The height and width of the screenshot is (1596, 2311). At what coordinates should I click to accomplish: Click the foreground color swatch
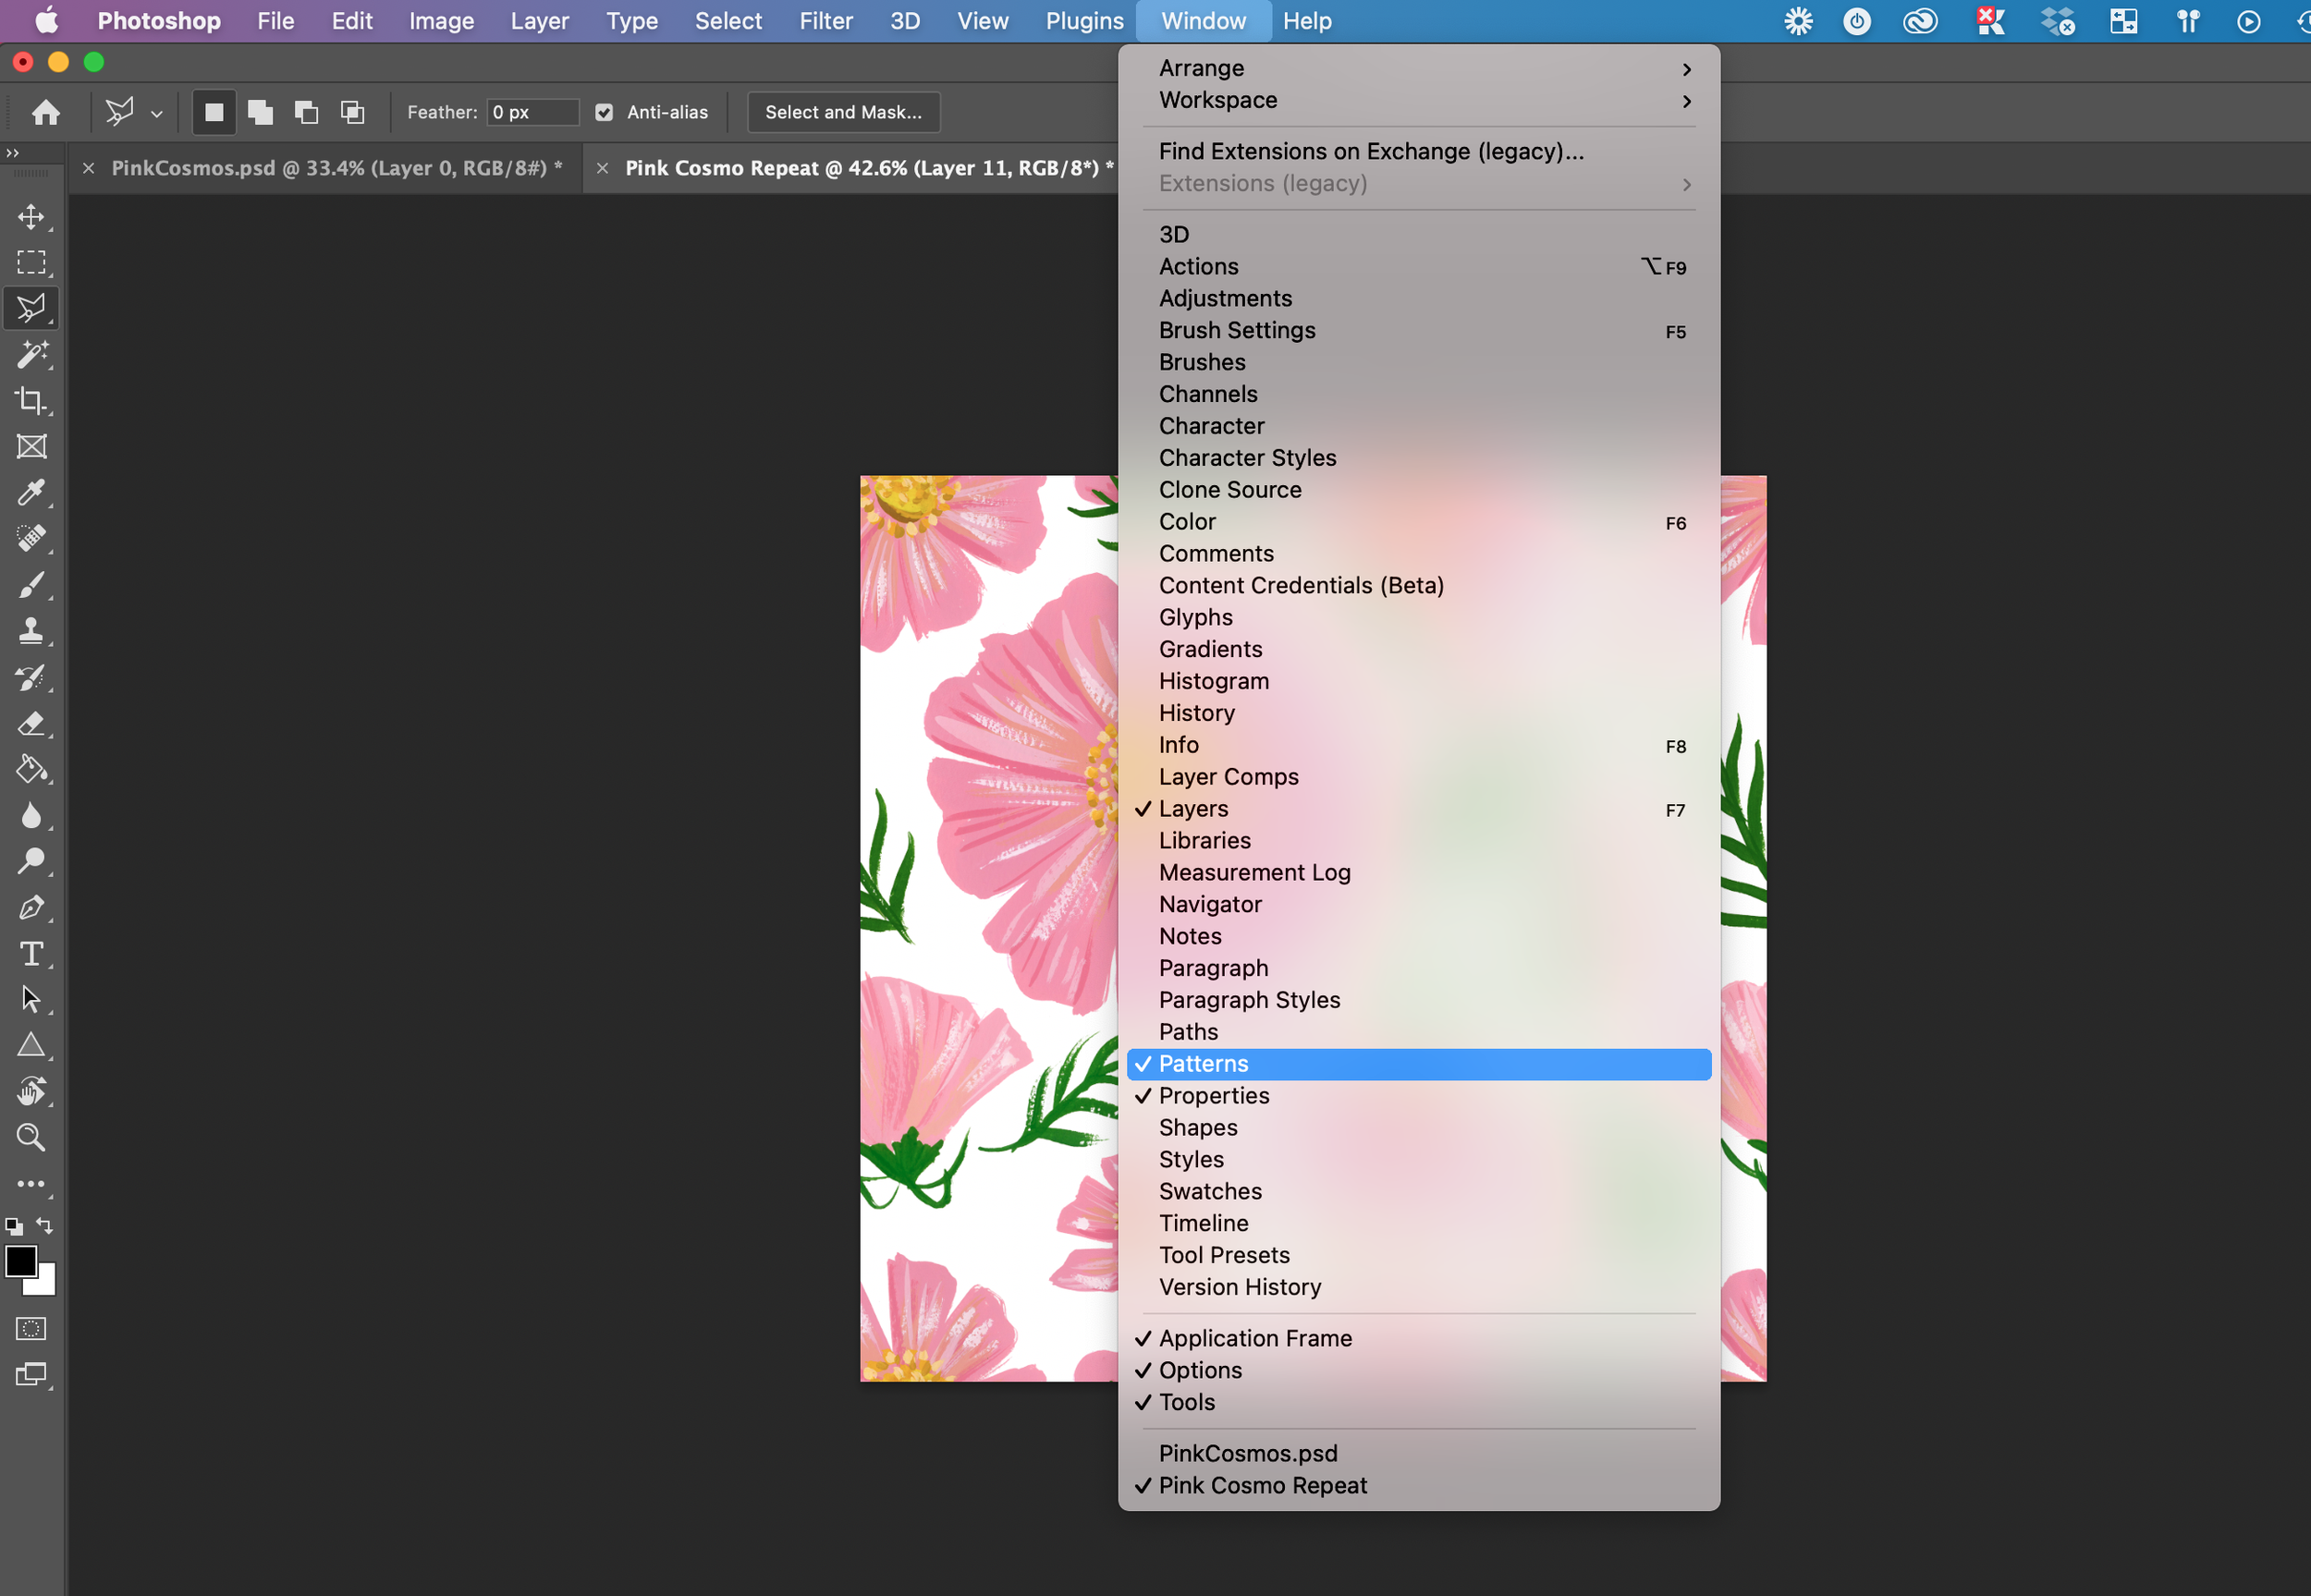(23, 1261)
